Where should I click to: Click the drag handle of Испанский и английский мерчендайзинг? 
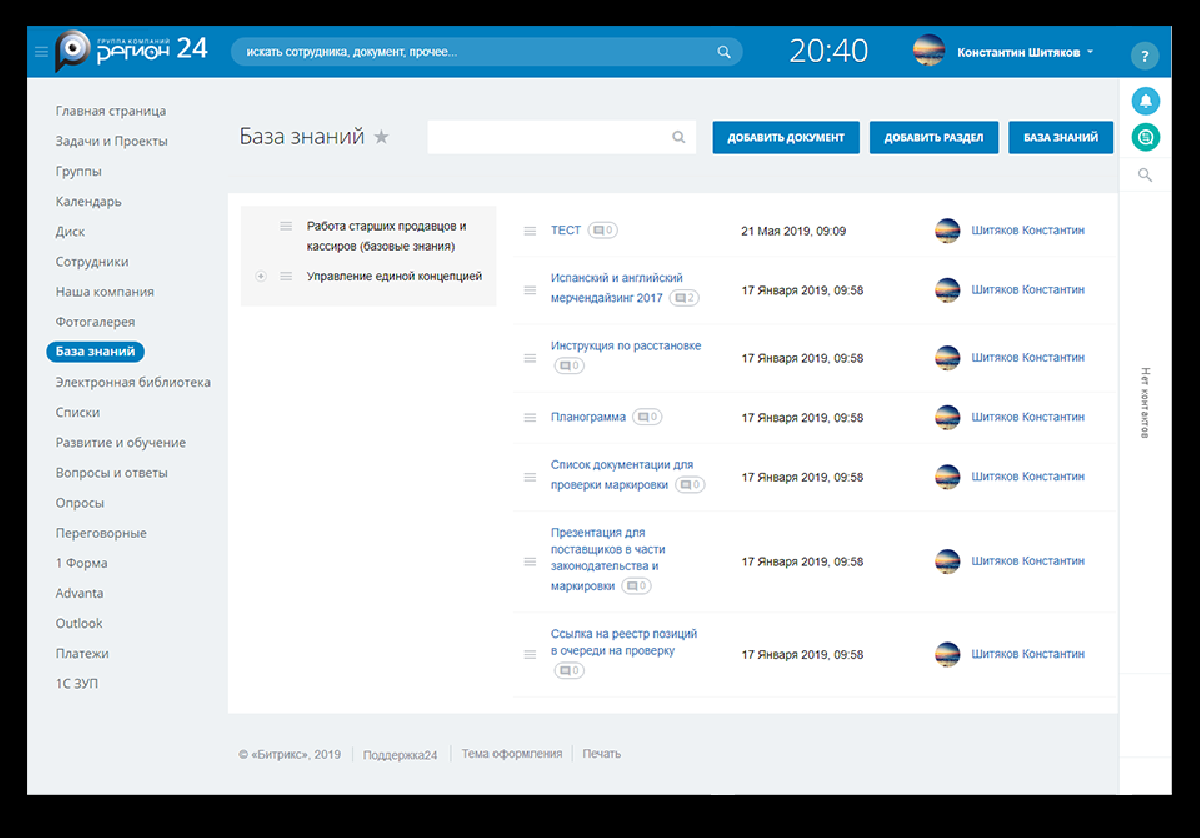pos(530,290)
